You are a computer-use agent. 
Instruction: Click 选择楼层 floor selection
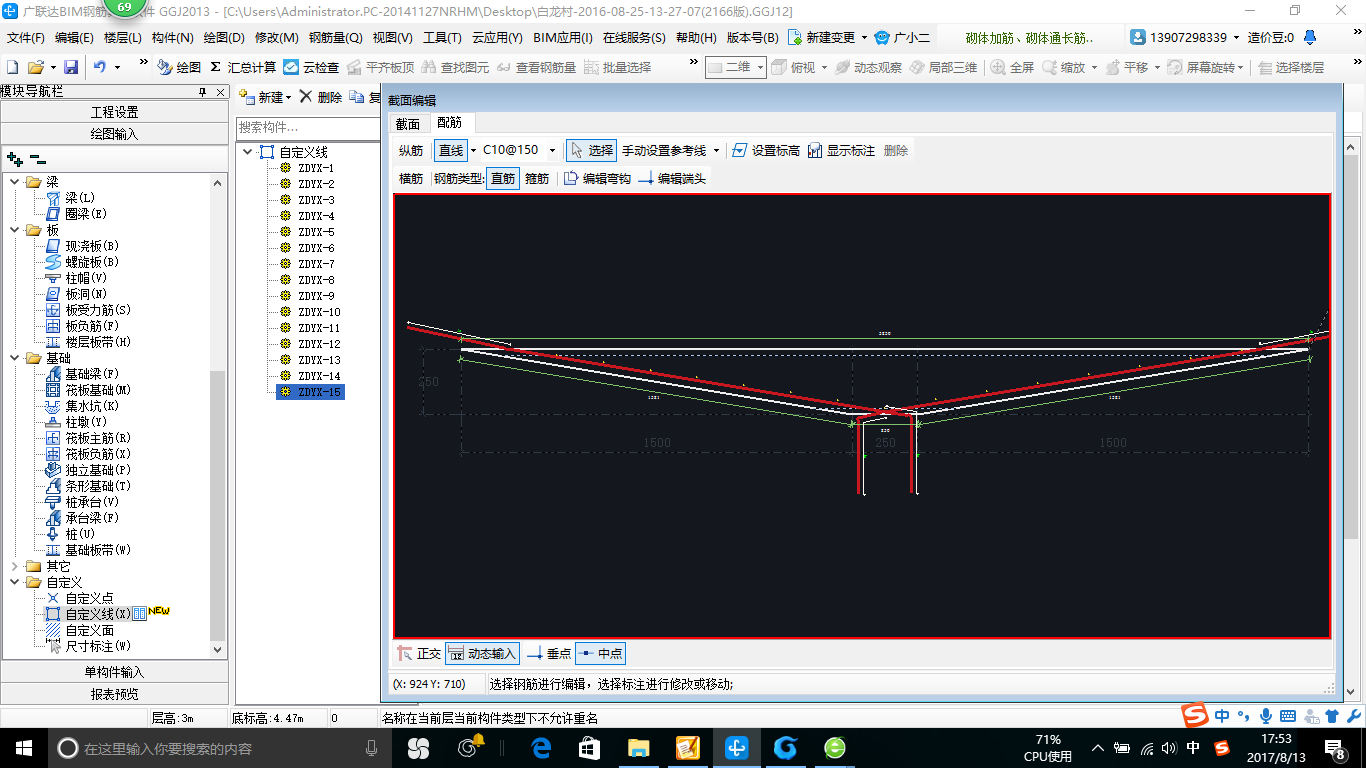pos(1290,67)
